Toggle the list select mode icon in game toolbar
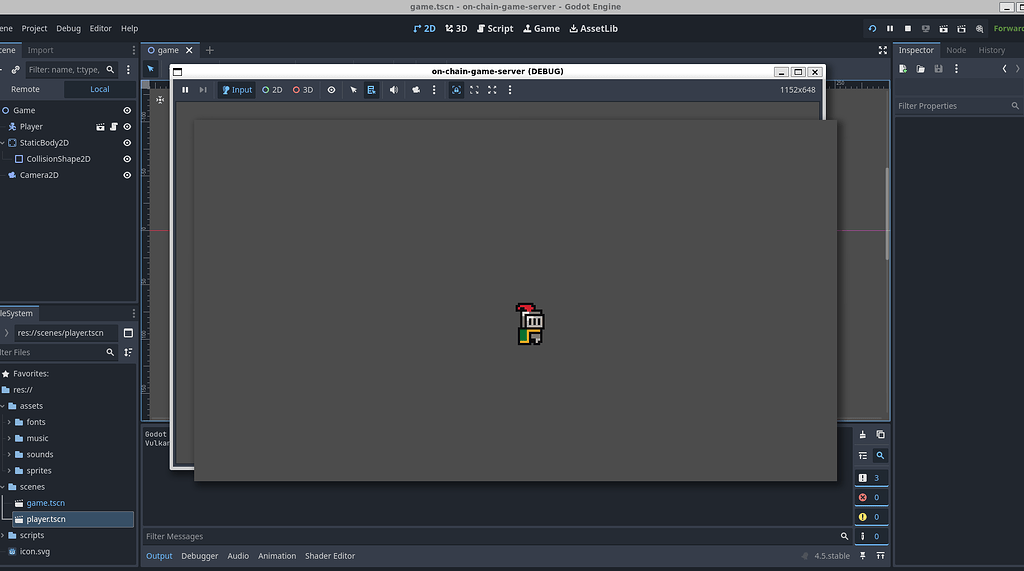Image resolution: width=1024 pixels, height=571 pixels. tap(371, 90)
